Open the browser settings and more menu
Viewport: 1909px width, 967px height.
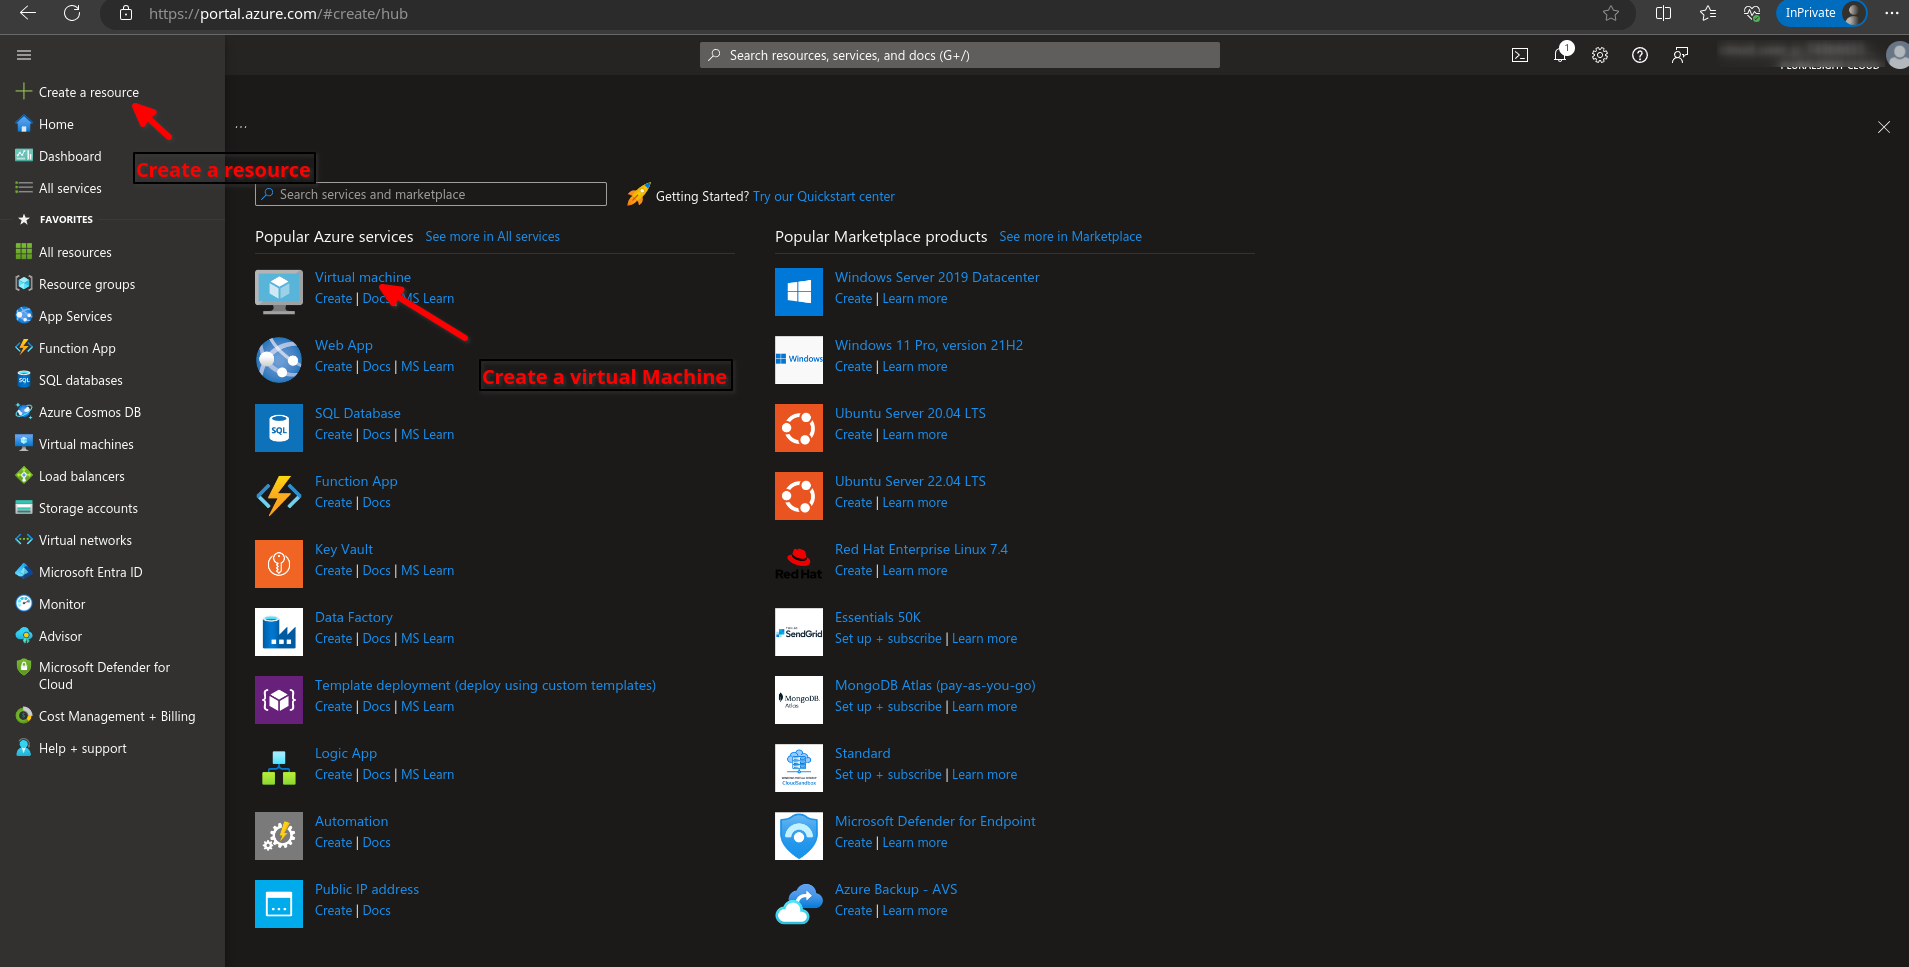click(x=1891, y=14)
